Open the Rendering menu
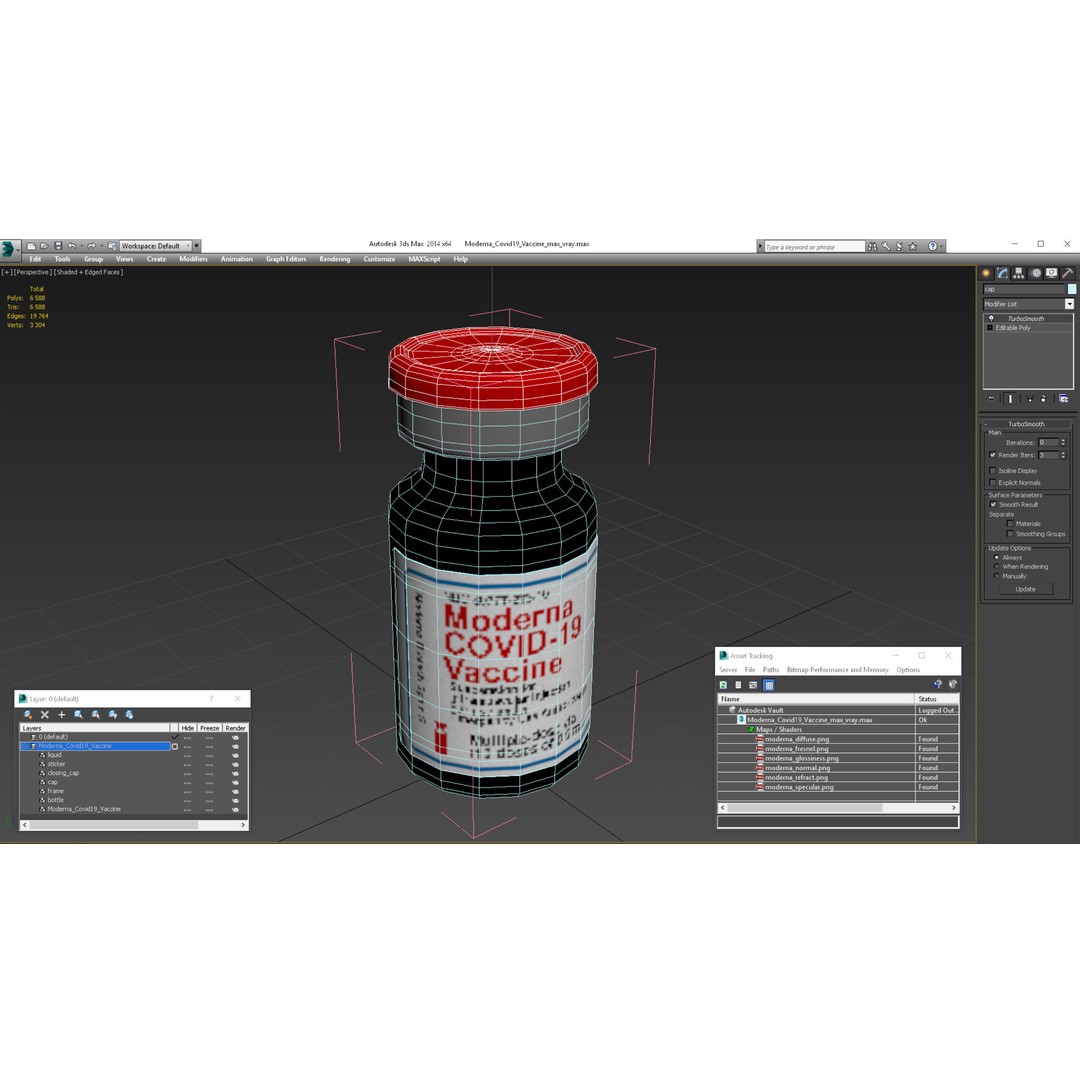The image size is (1080, 1080). click(335, 259)
